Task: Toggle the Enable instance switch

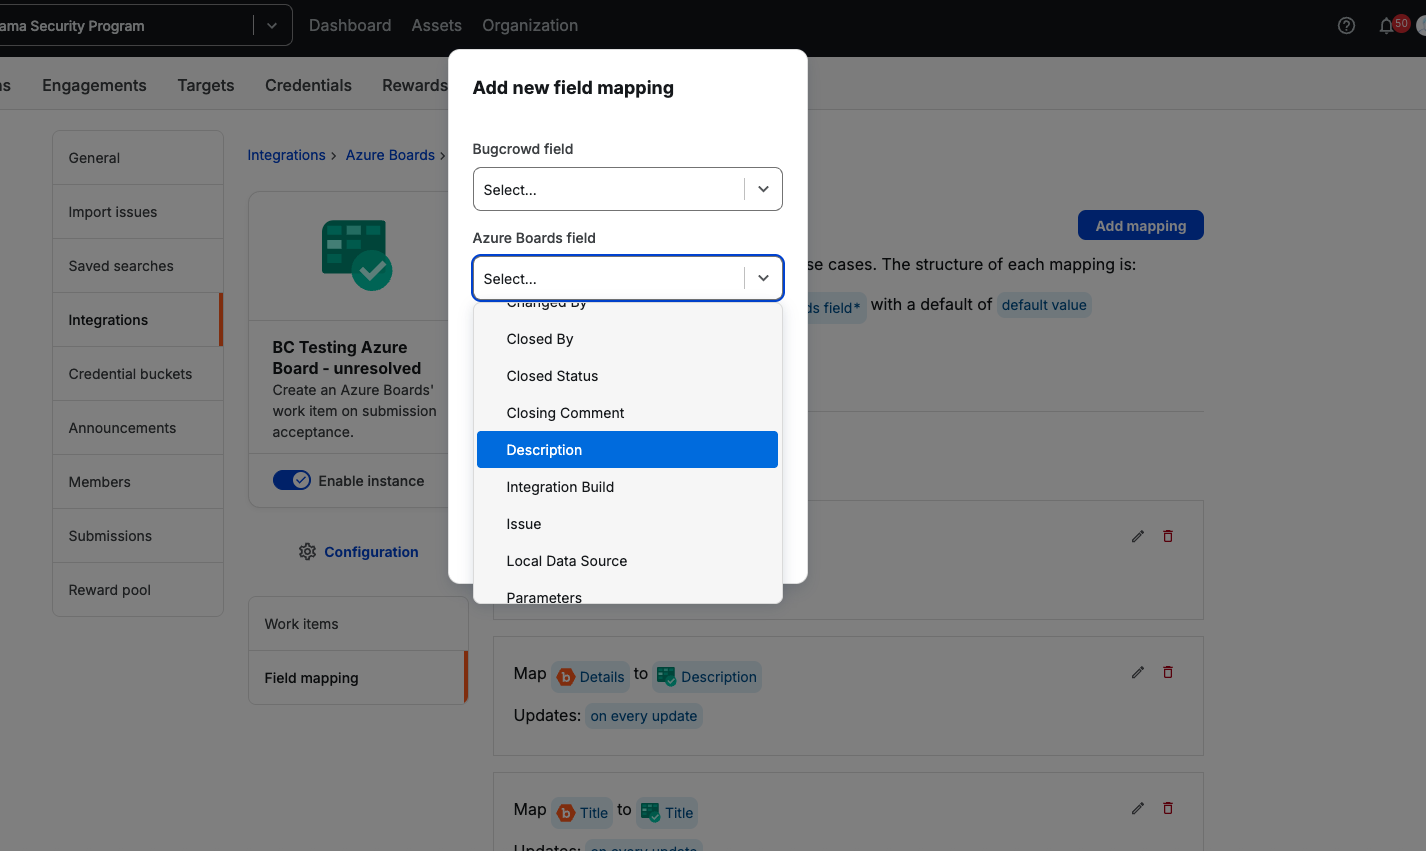Action: (x=292, y=481)
